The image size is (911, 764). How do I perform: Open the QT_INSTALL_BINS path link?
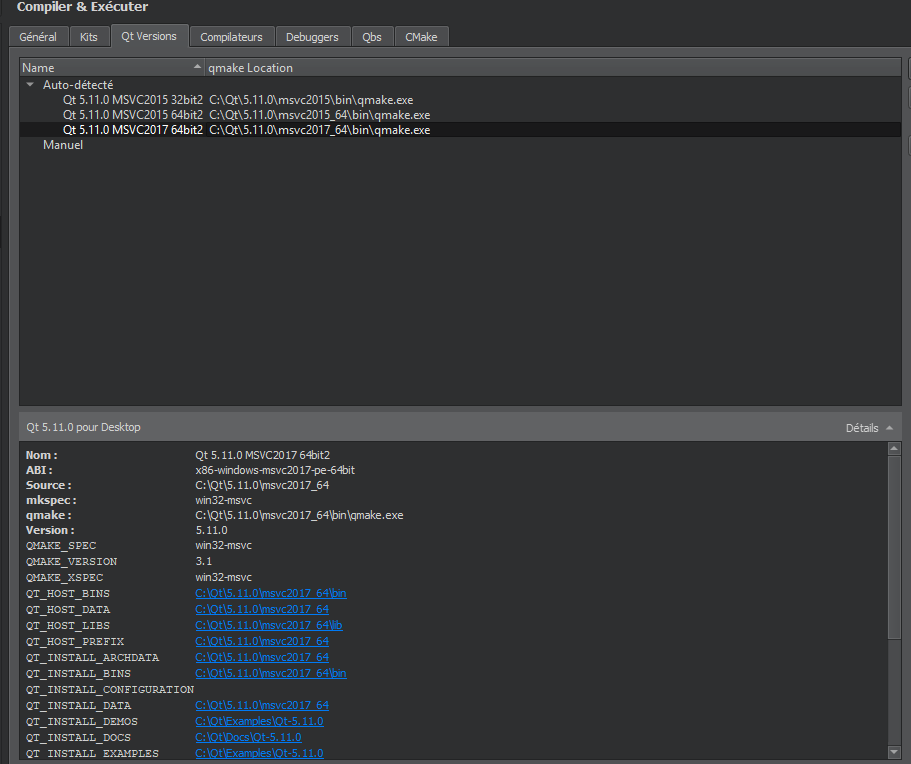271,673
